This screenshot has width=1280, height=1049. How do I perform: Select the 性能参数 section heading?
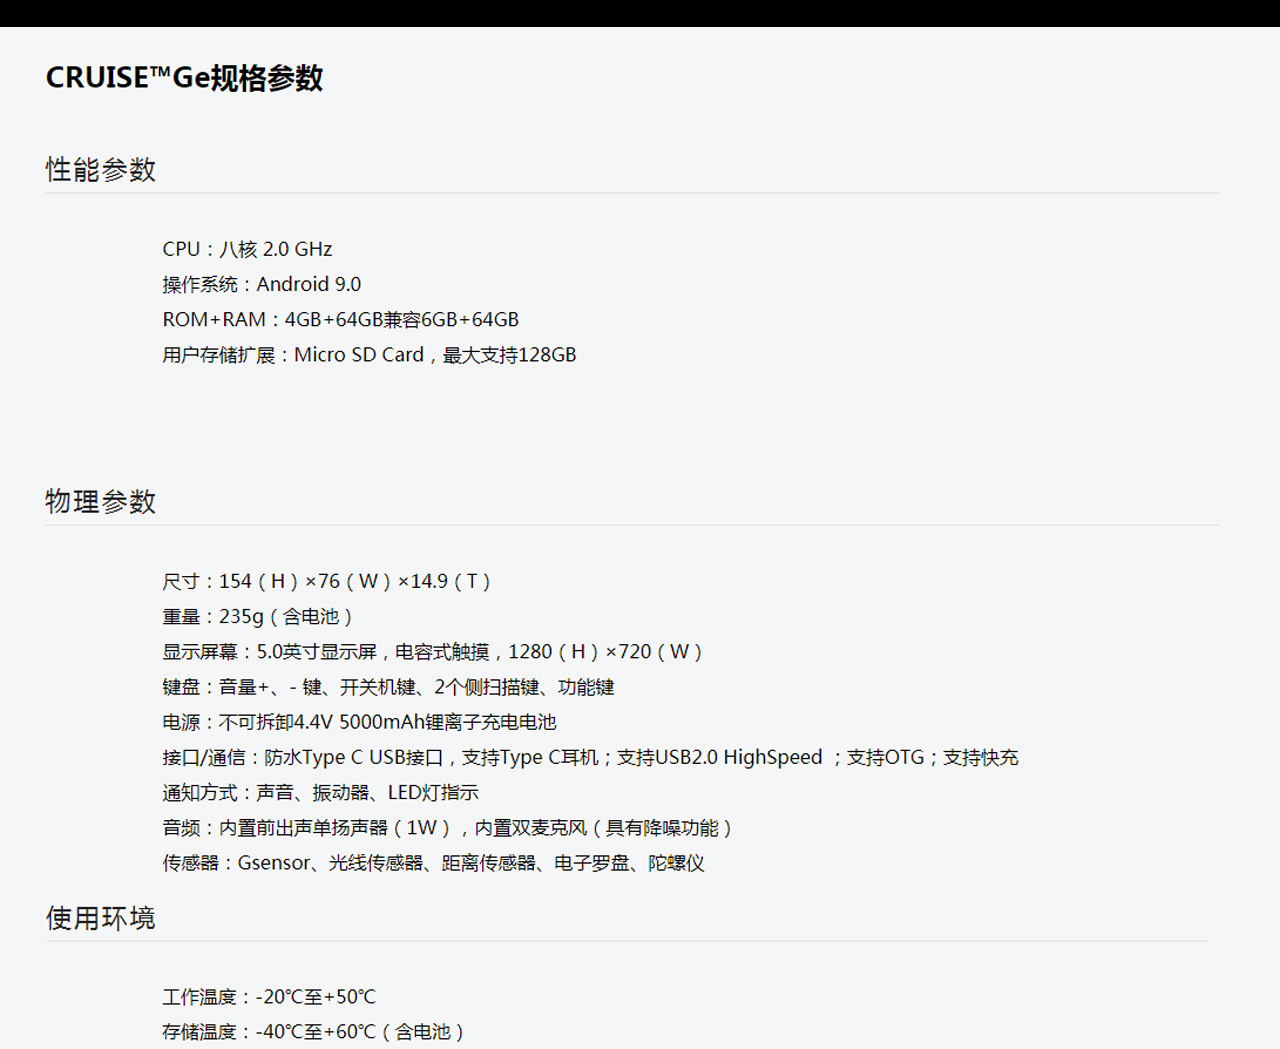[99, 169]
